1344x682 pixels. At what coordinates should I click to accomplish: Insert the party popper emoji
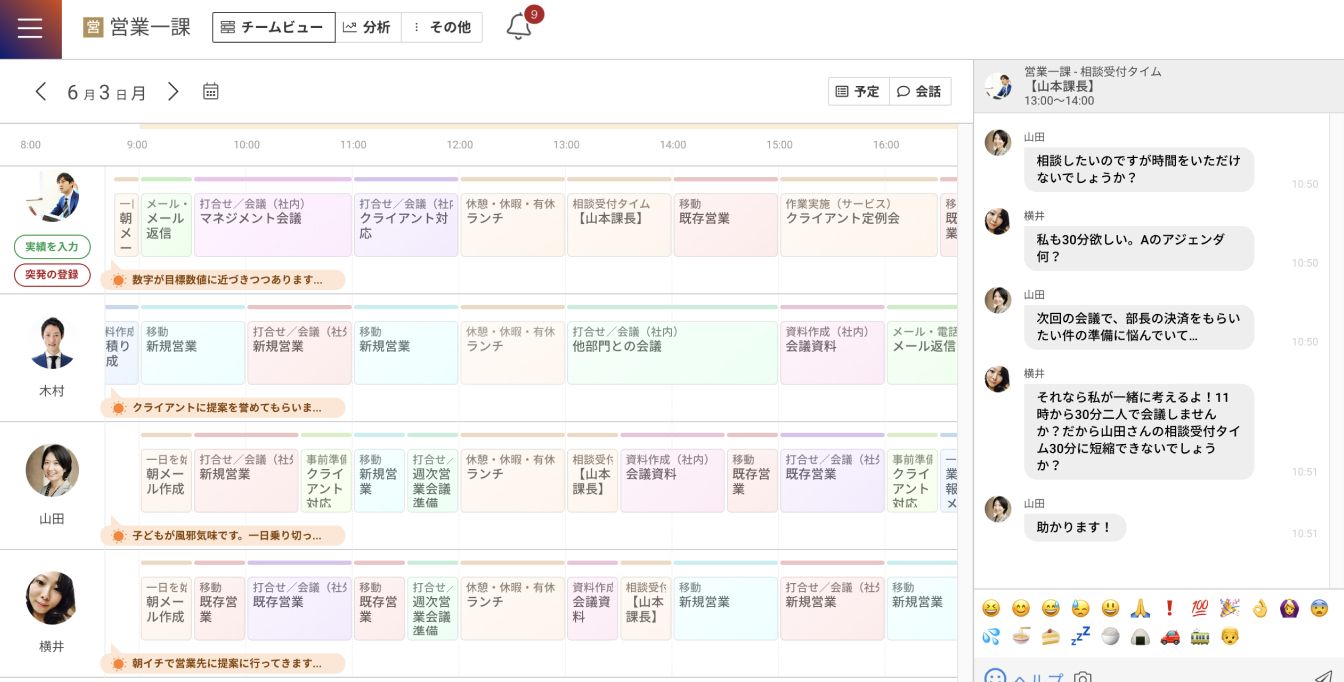click(1229, 608)
